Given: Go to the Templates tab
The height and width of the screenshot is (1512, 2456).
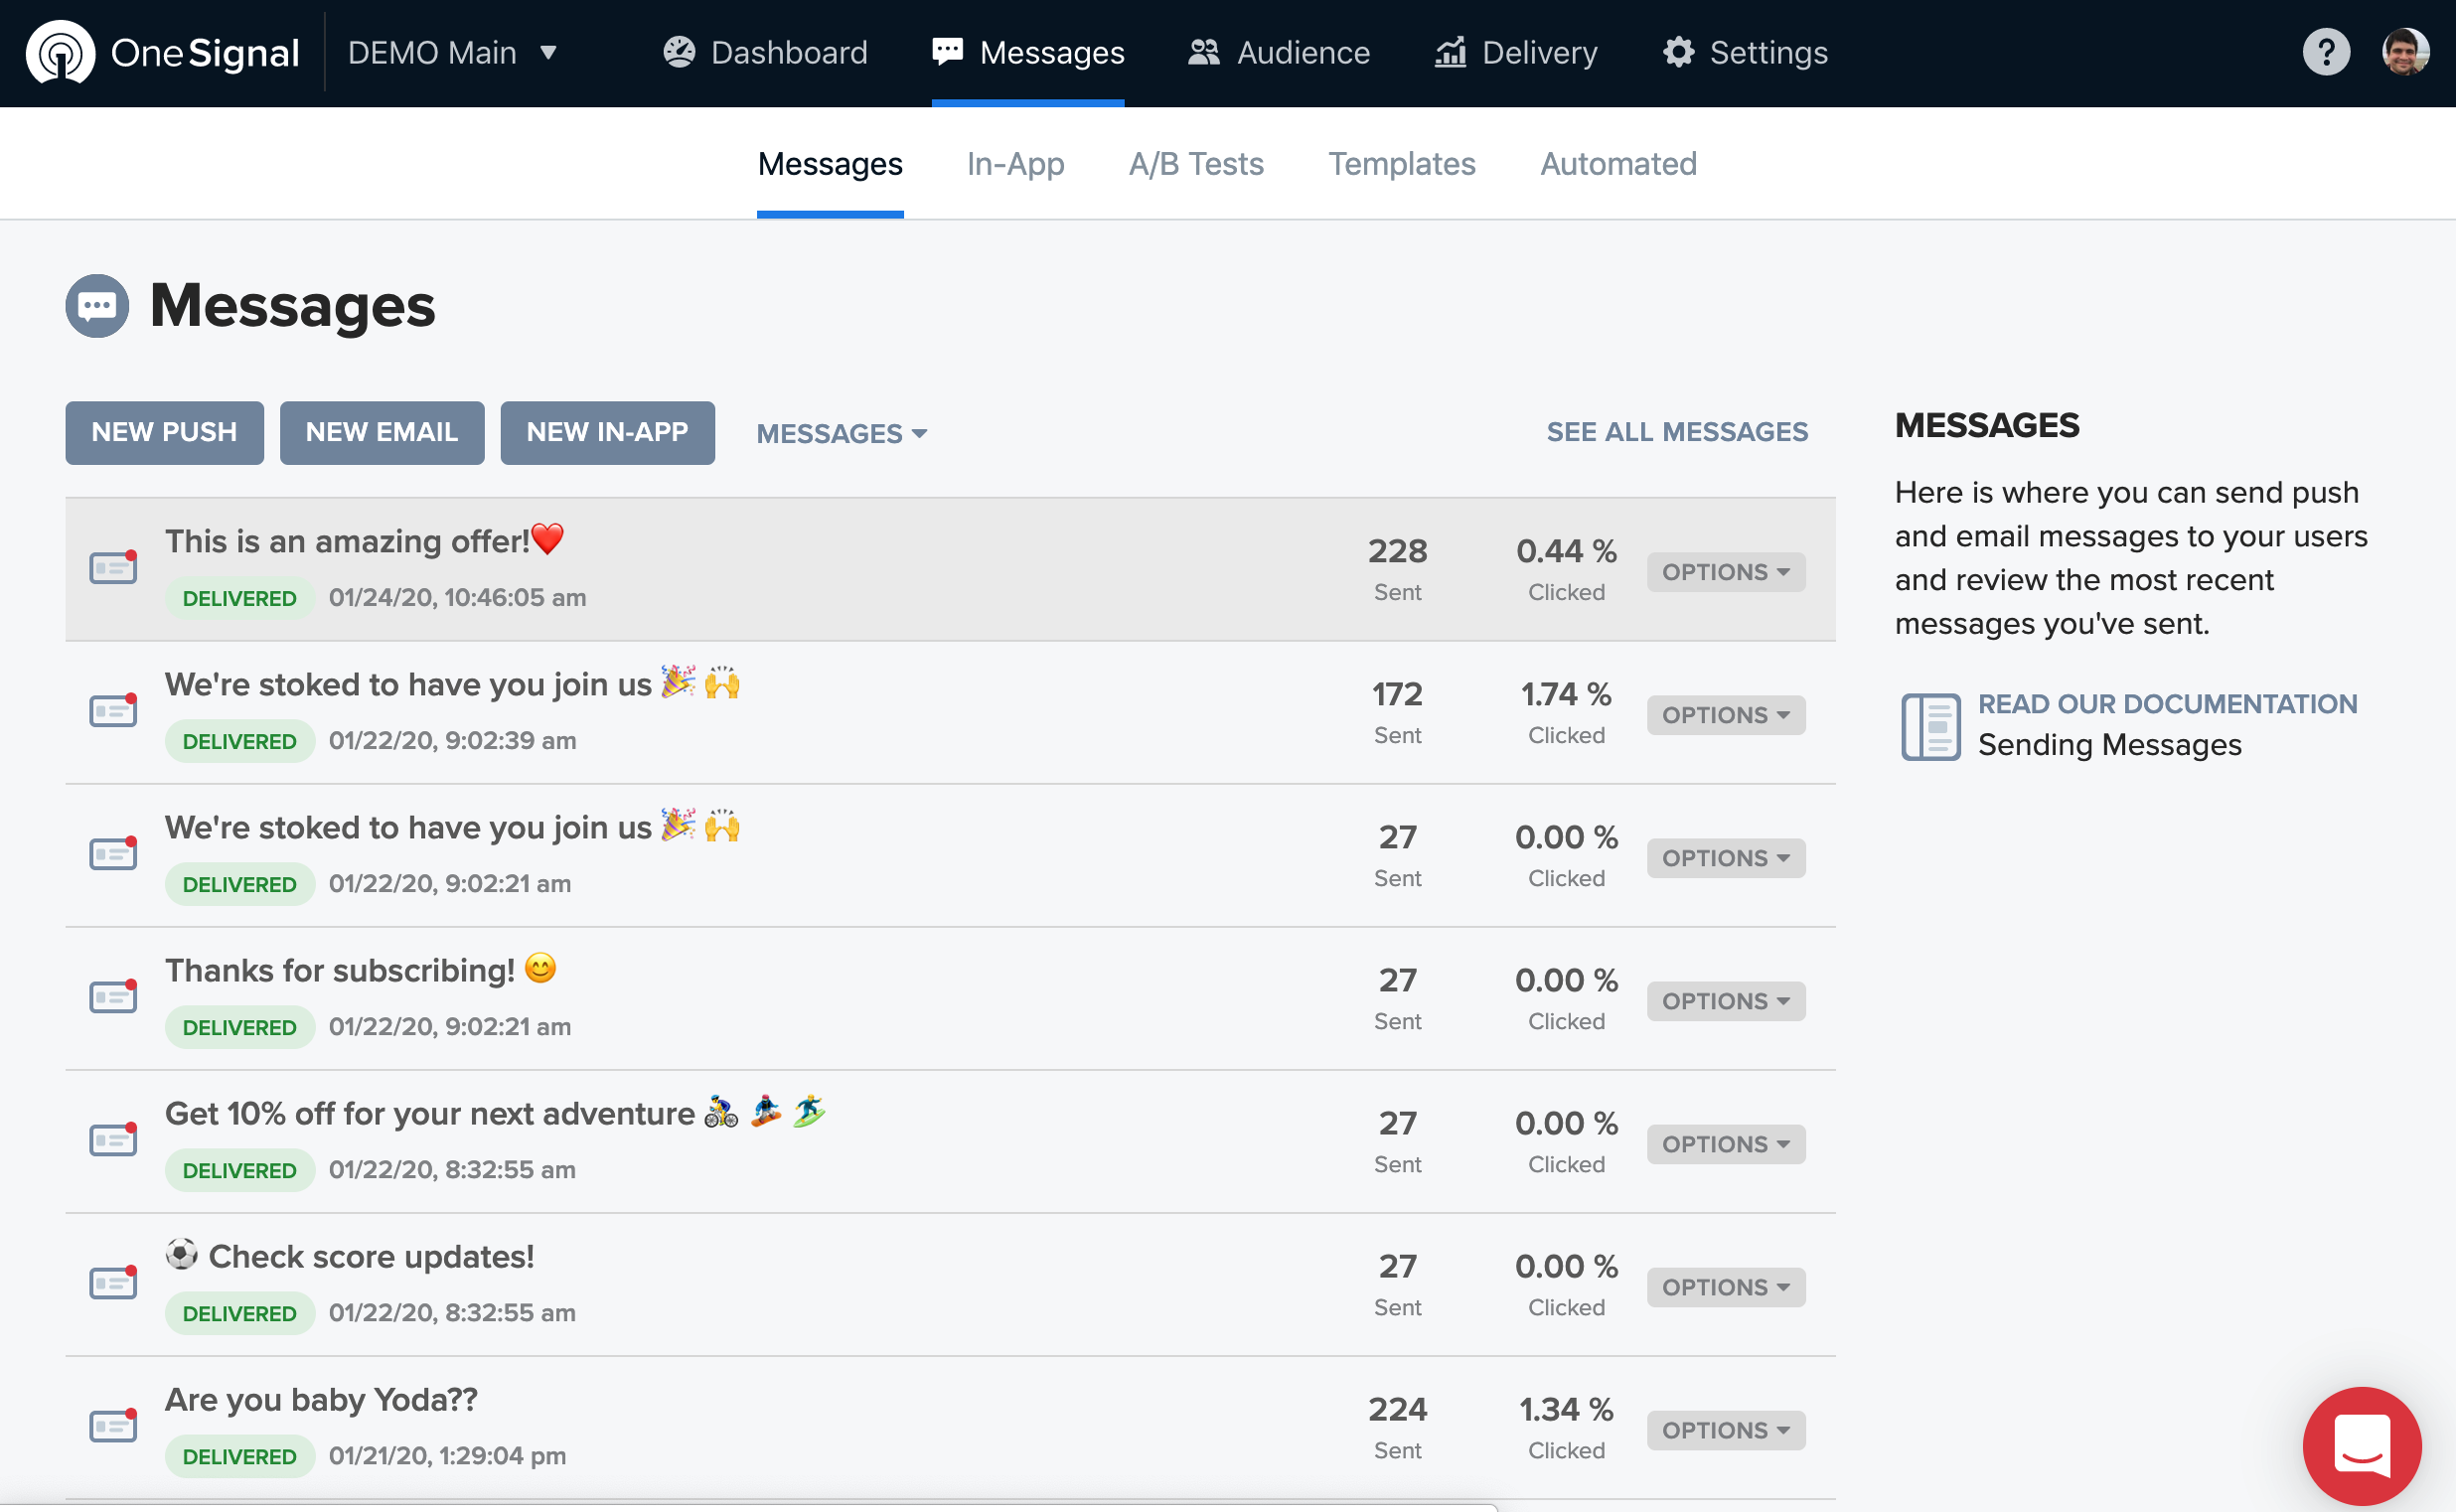Looking at the screenshot, I should (x=1401, y=164).
